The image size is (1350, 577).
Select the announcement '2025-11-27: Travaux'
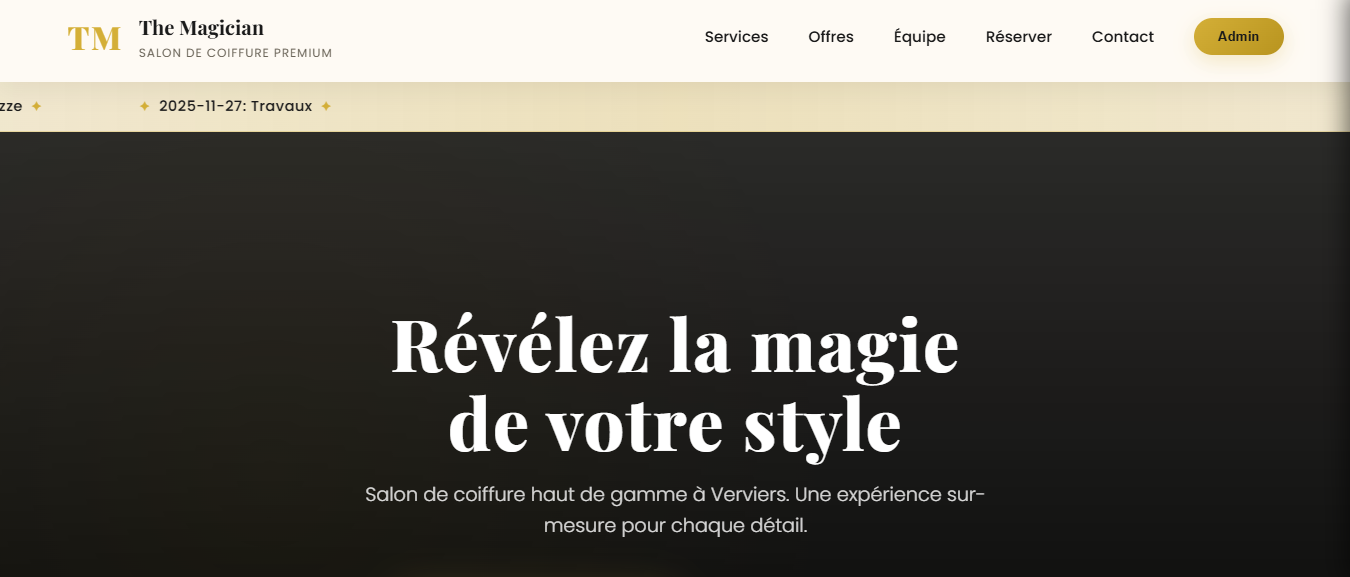click(x=236, y=105)
